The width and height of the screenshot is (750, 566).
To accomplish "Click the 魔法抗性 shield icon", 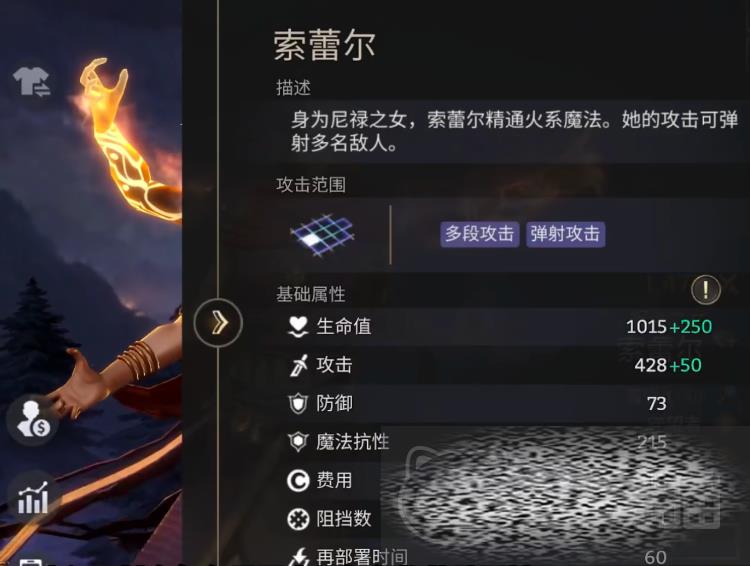I will pos(298,442).
